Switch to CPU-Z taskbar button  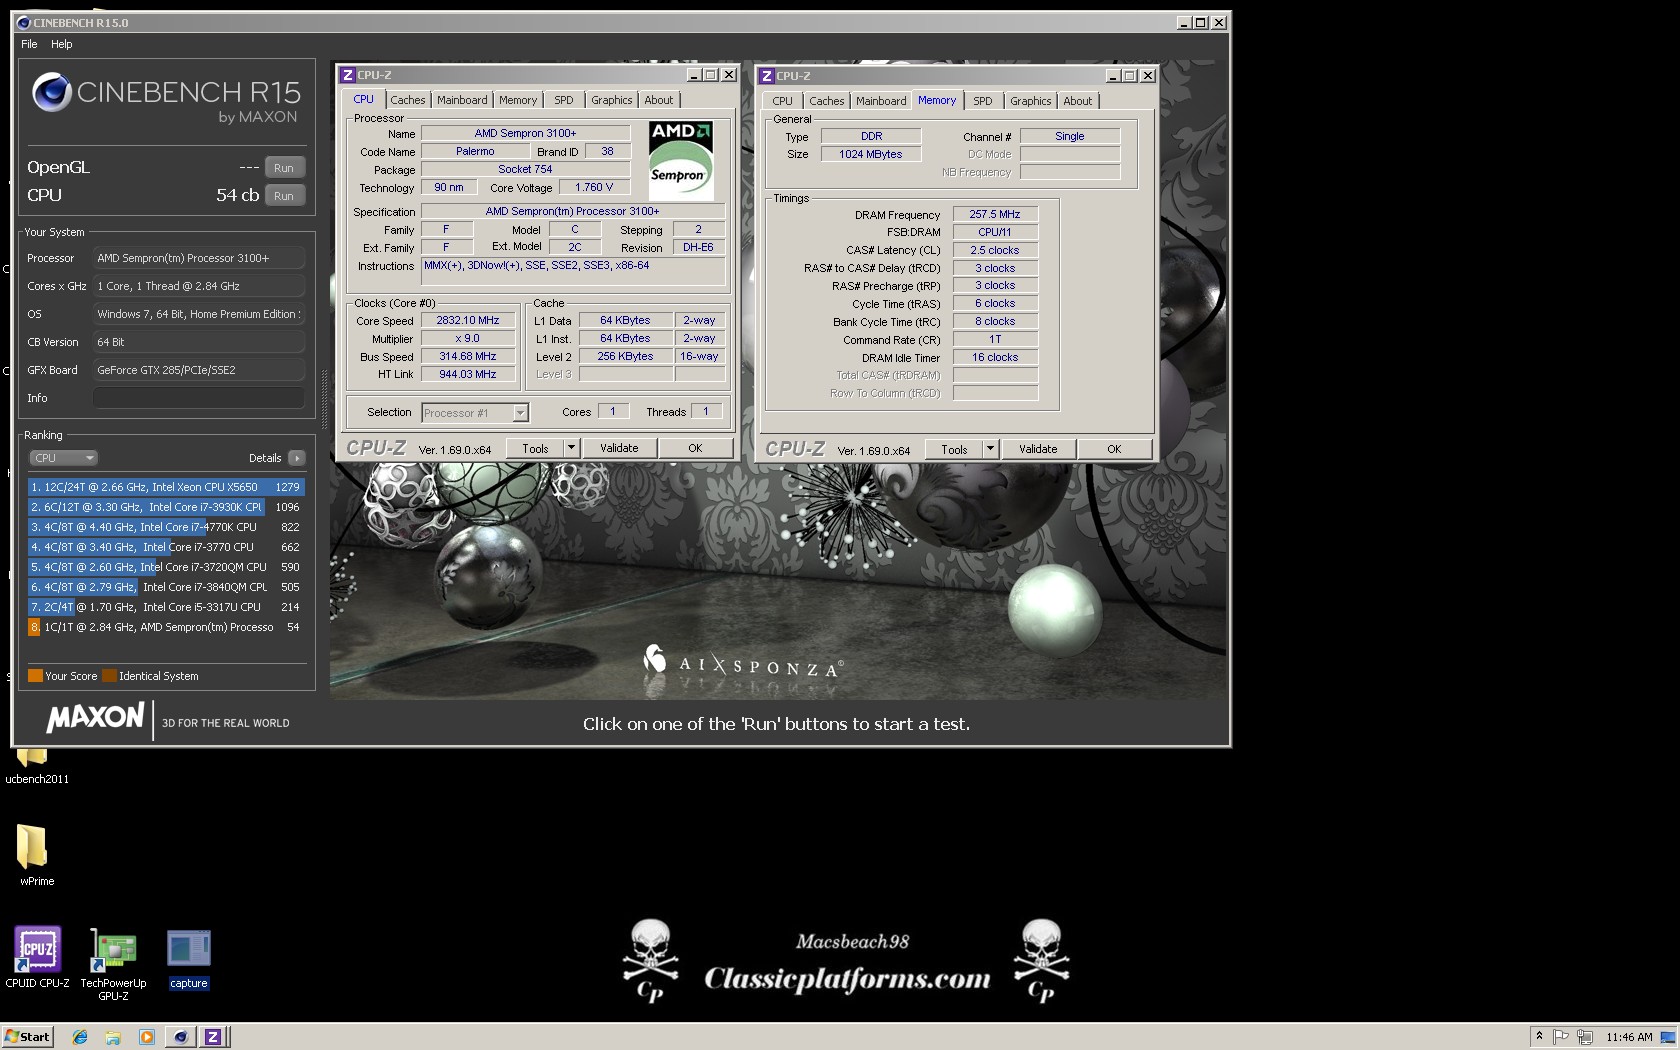213,1037
